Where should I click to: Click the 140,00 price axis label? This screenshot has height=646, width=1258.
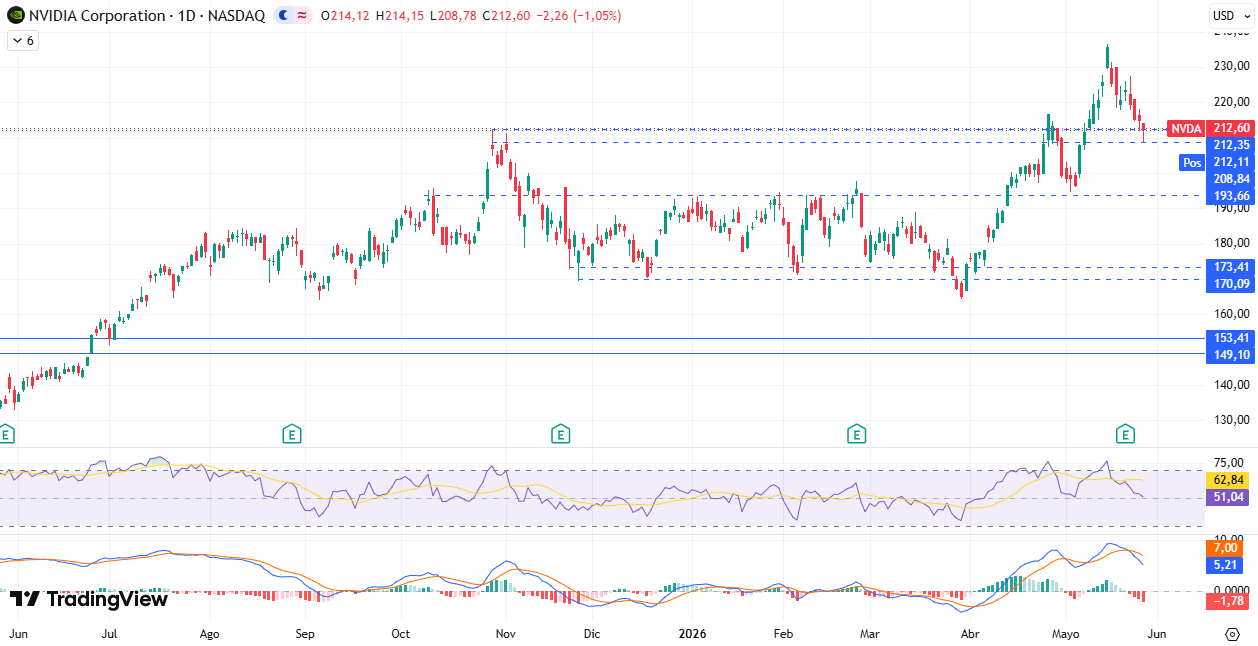1230,385
